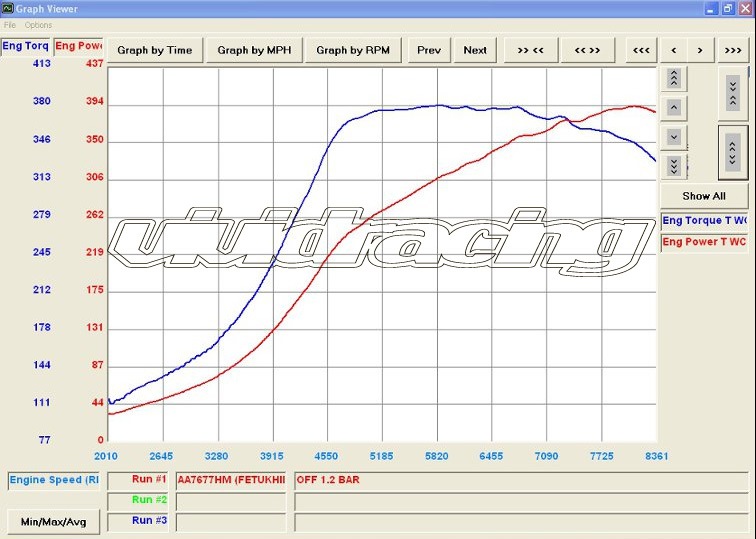Click the Min/Max/Avg button
The width and height of the screenshot is (756, 539).
[54, 522]
